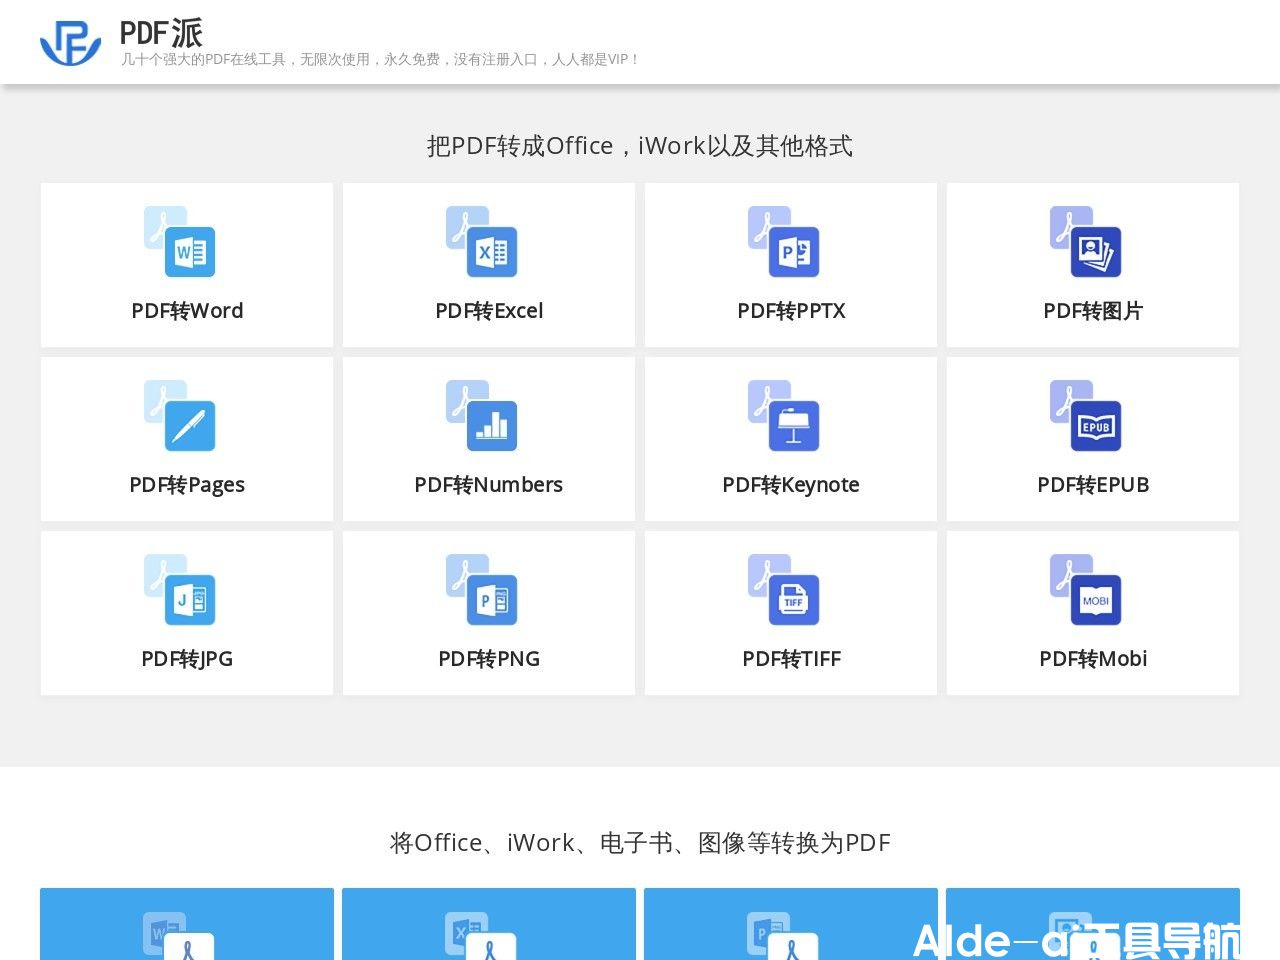The height and width of the screenshot is (960, 1280).
Task: Click the PDF转EPUB book icon
Action: 1086,415
